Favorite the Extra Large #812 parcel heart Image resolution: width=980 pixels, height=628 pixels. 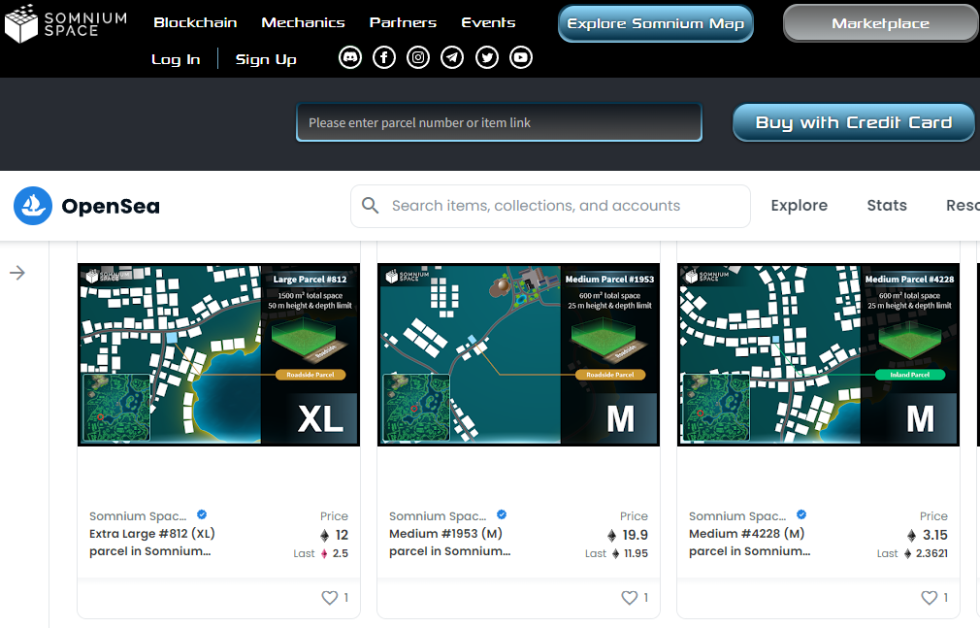pyautogui.click(x=329, y=597)
